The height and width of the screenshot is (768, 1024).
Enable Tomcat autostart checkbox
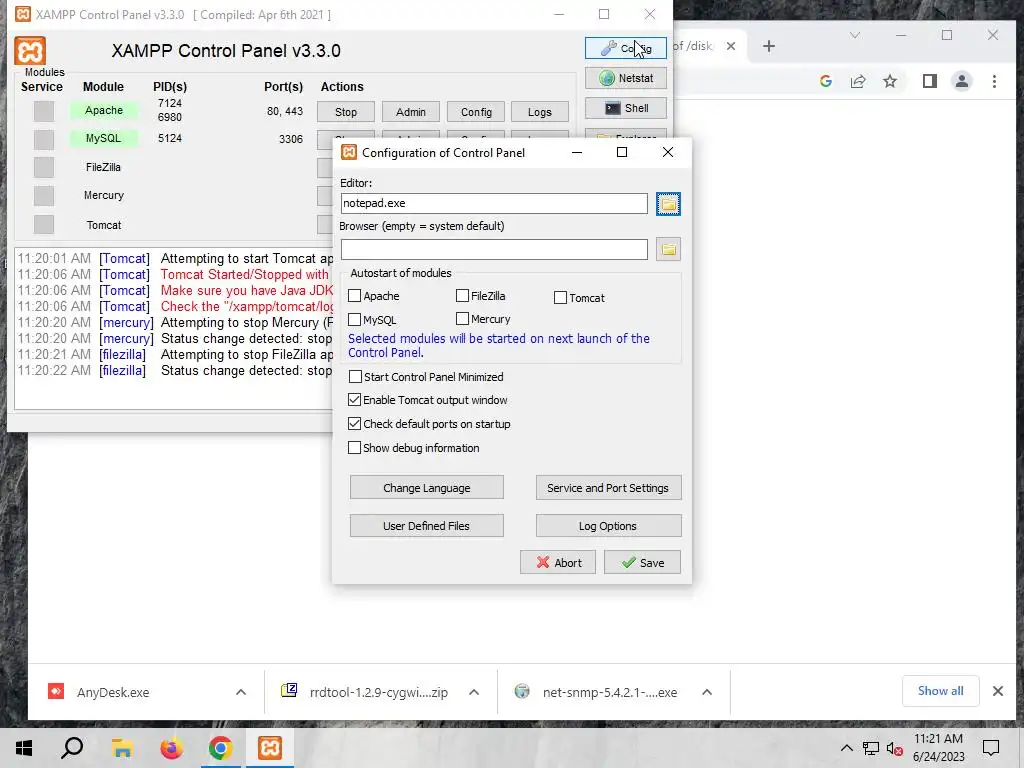pos(560,298)
